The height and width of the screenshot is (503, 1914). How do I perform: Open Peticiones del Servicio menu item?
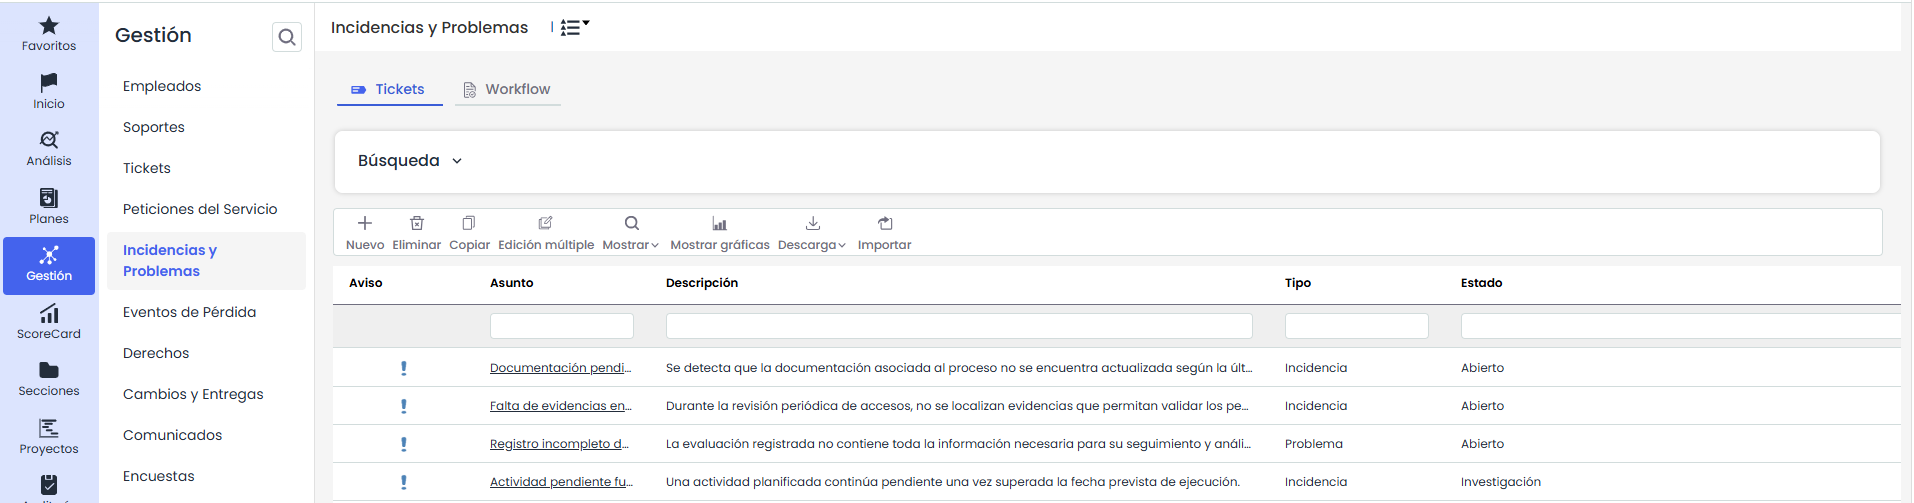click(x=200, y=209)
